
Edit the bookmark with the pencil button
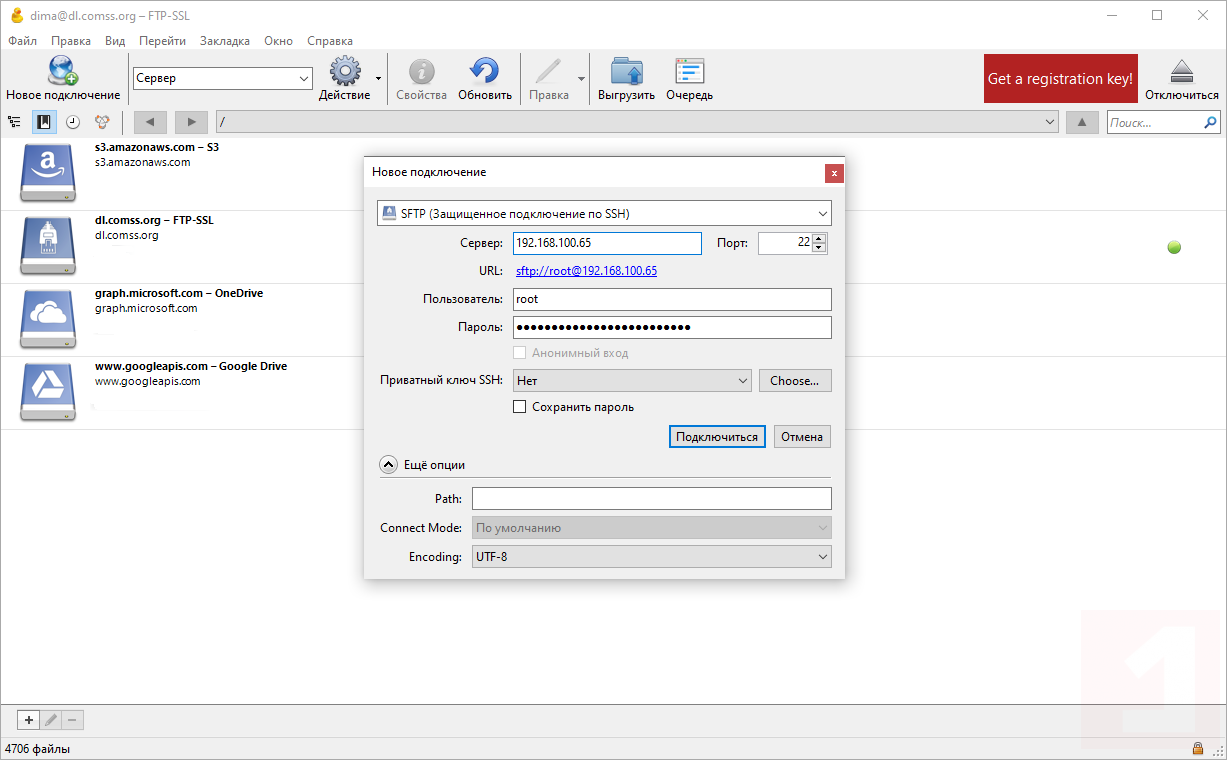click(51, 720)
